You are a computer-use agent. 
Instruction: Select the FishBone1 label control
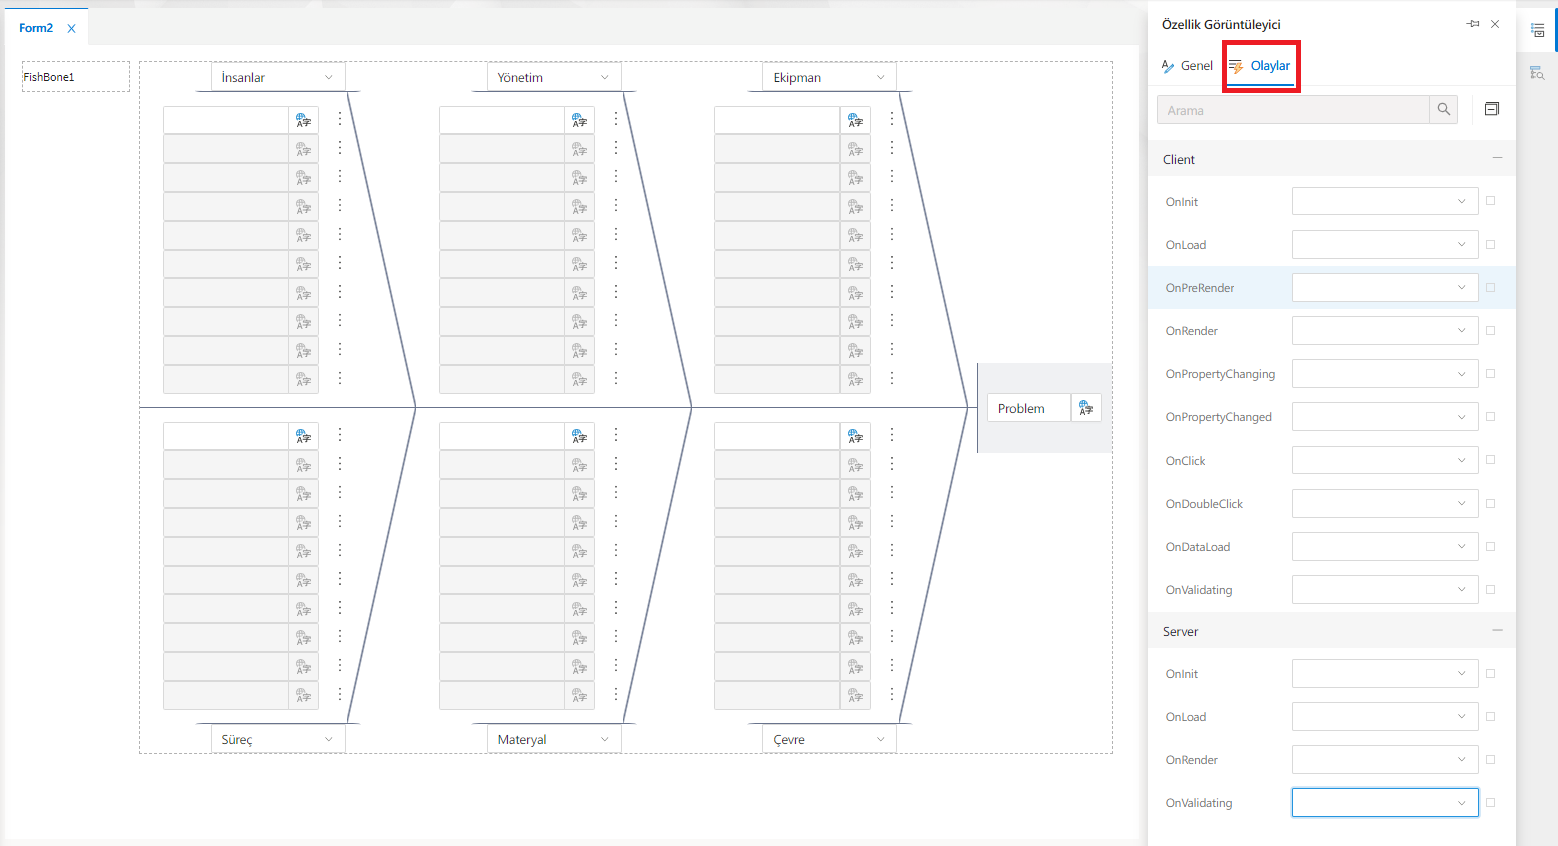coord(76,77)
